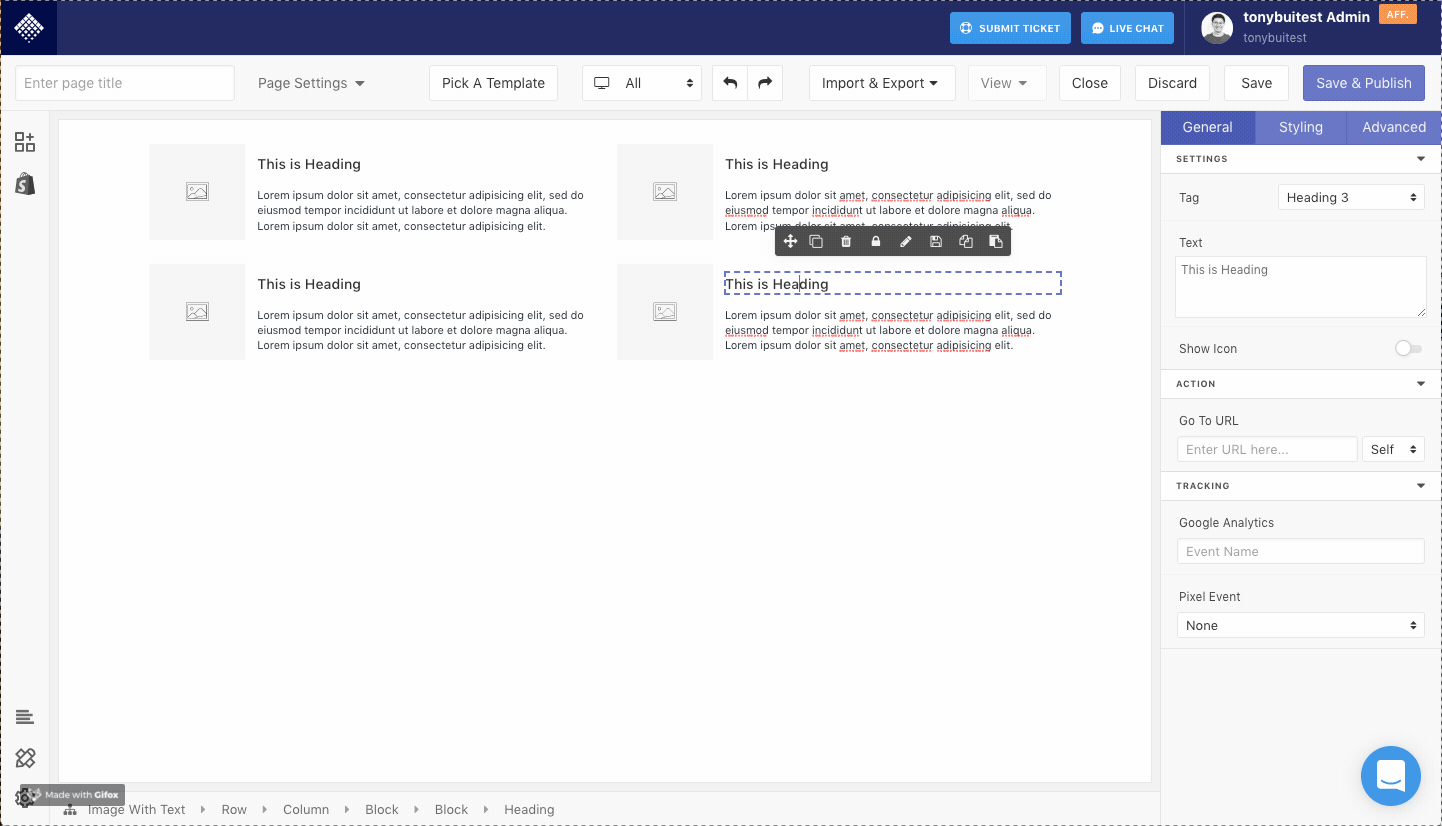
Task: Click the Save button
Action: [1257, 83]
